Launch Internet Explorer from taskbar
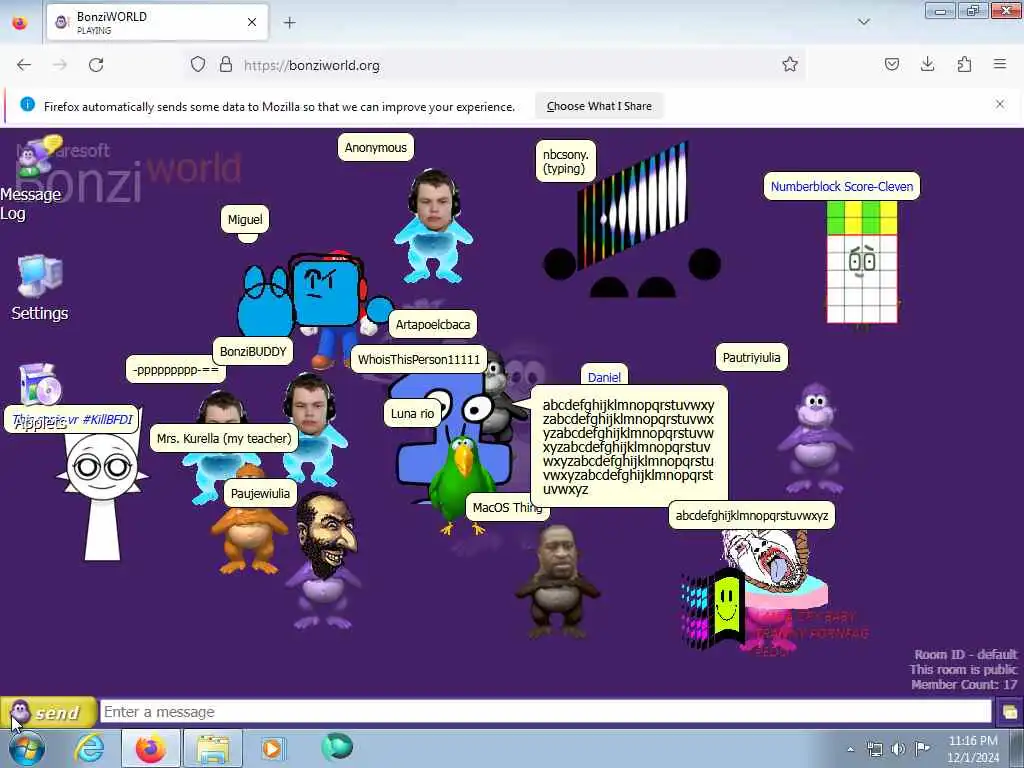 (89, 748)
